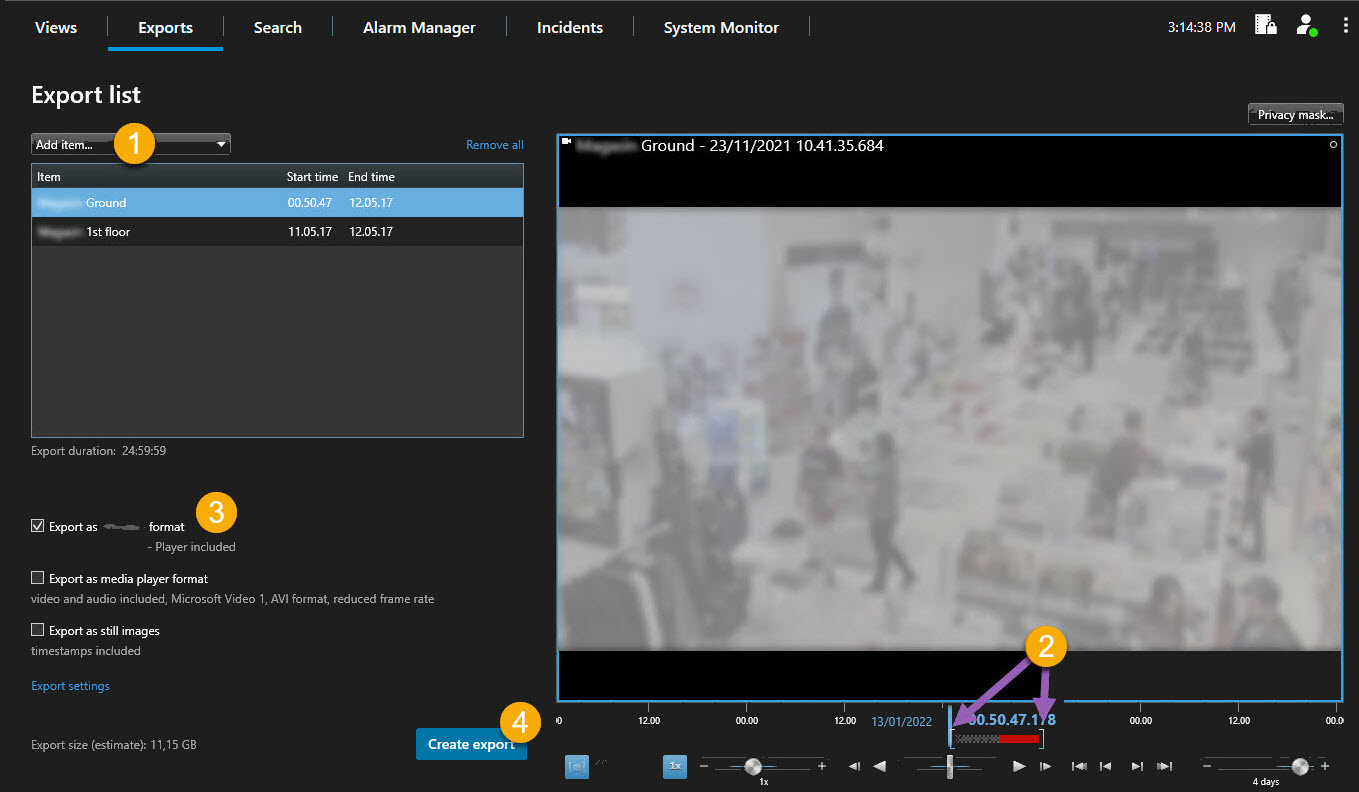Select the Exports tab
The width and height of the screenshot is (1359, 792).
click(165, 27)
